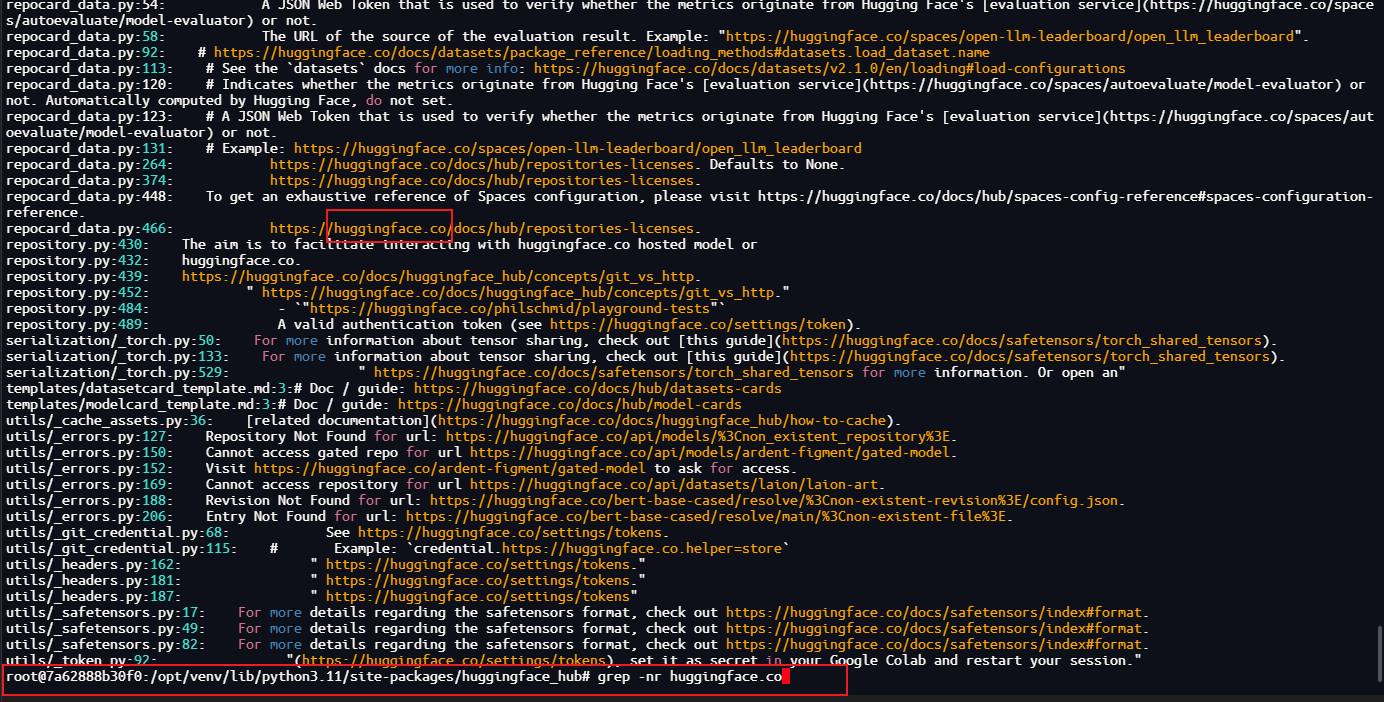Open the leaderboard URL on repocard_data.py:131
This screenshot has width=1384, height=702.
[x=578, y=148]
